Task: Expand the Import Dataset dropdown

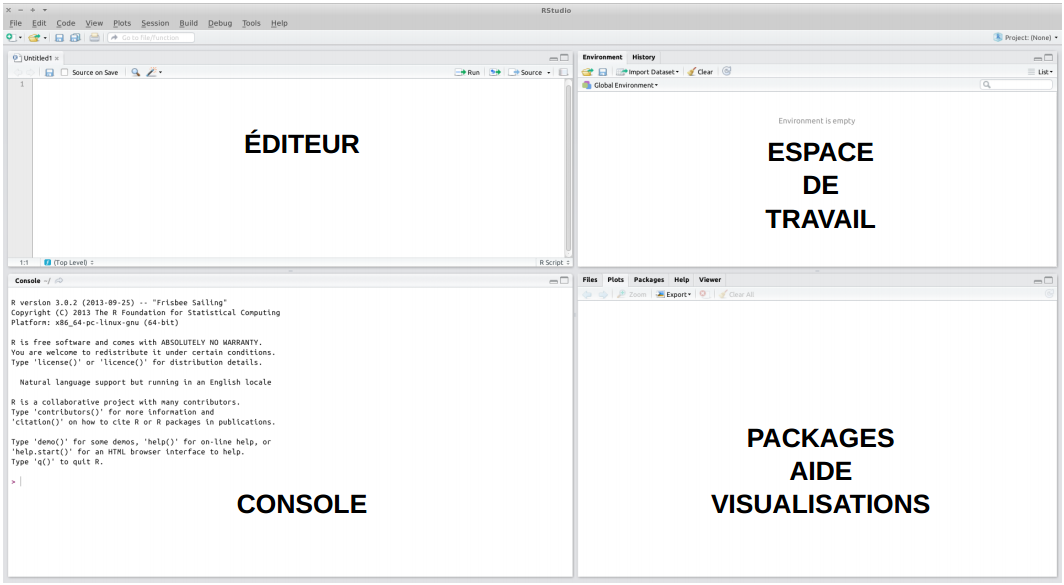Action: click(650, 72)
